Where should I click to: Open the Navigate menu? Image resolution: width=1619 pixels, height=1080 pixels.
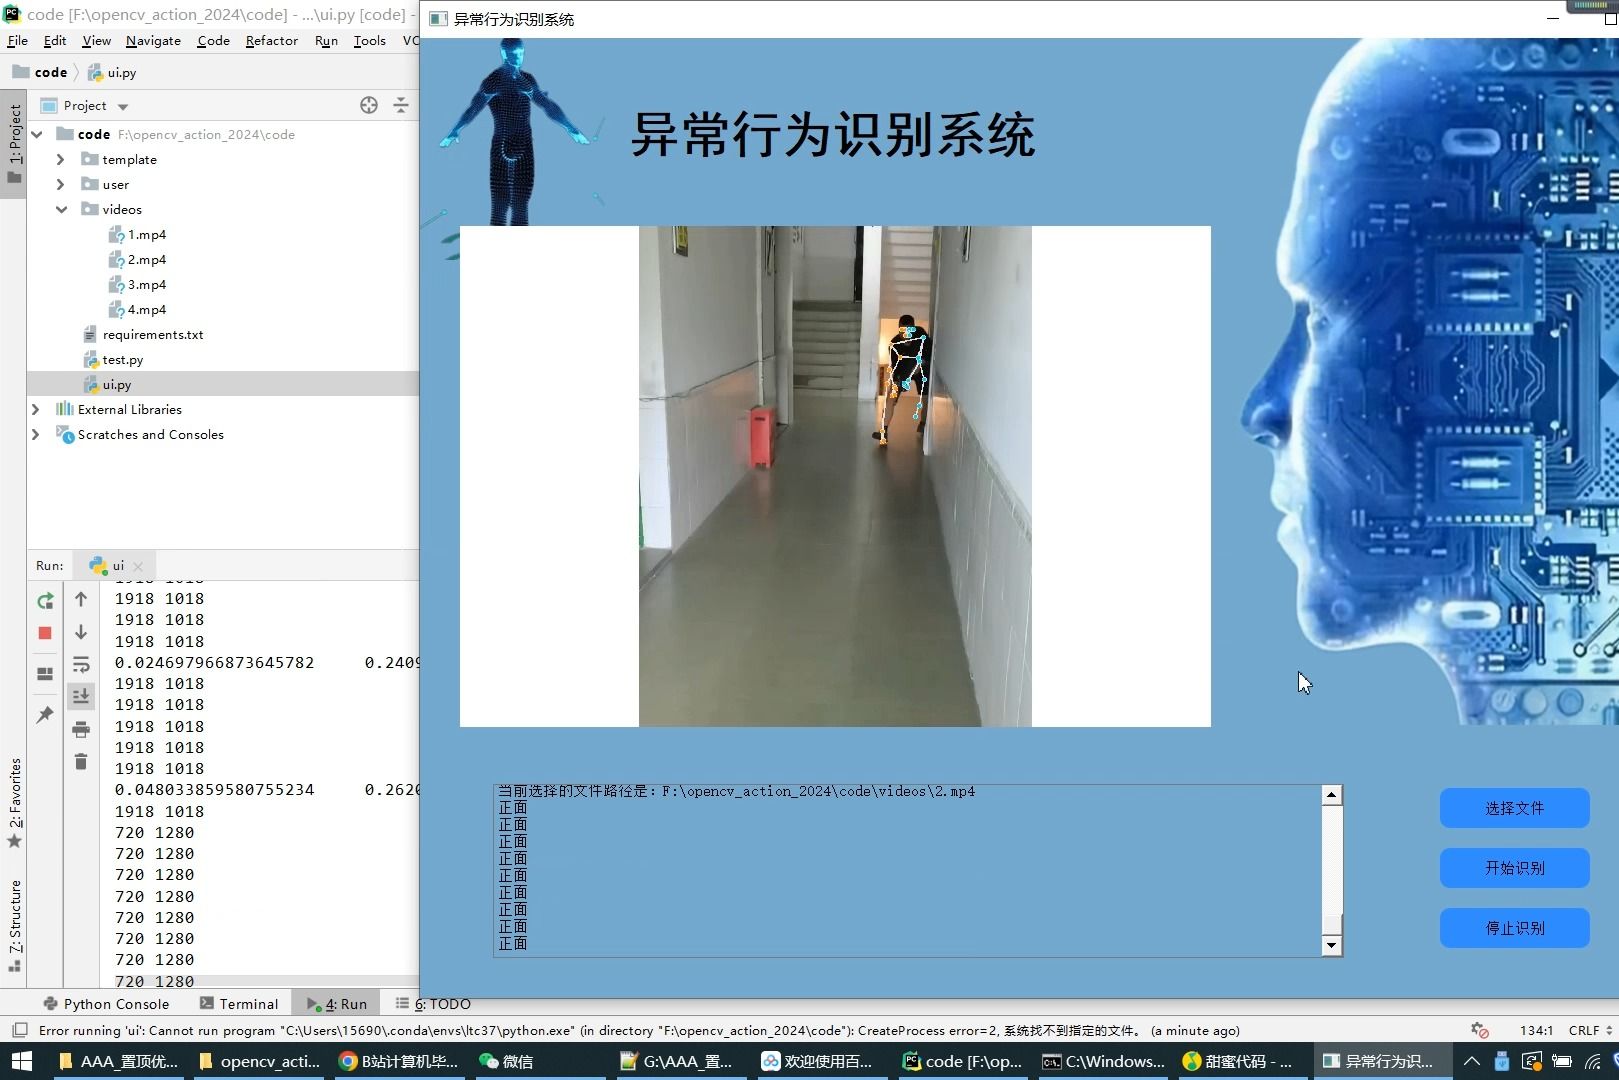153,40
